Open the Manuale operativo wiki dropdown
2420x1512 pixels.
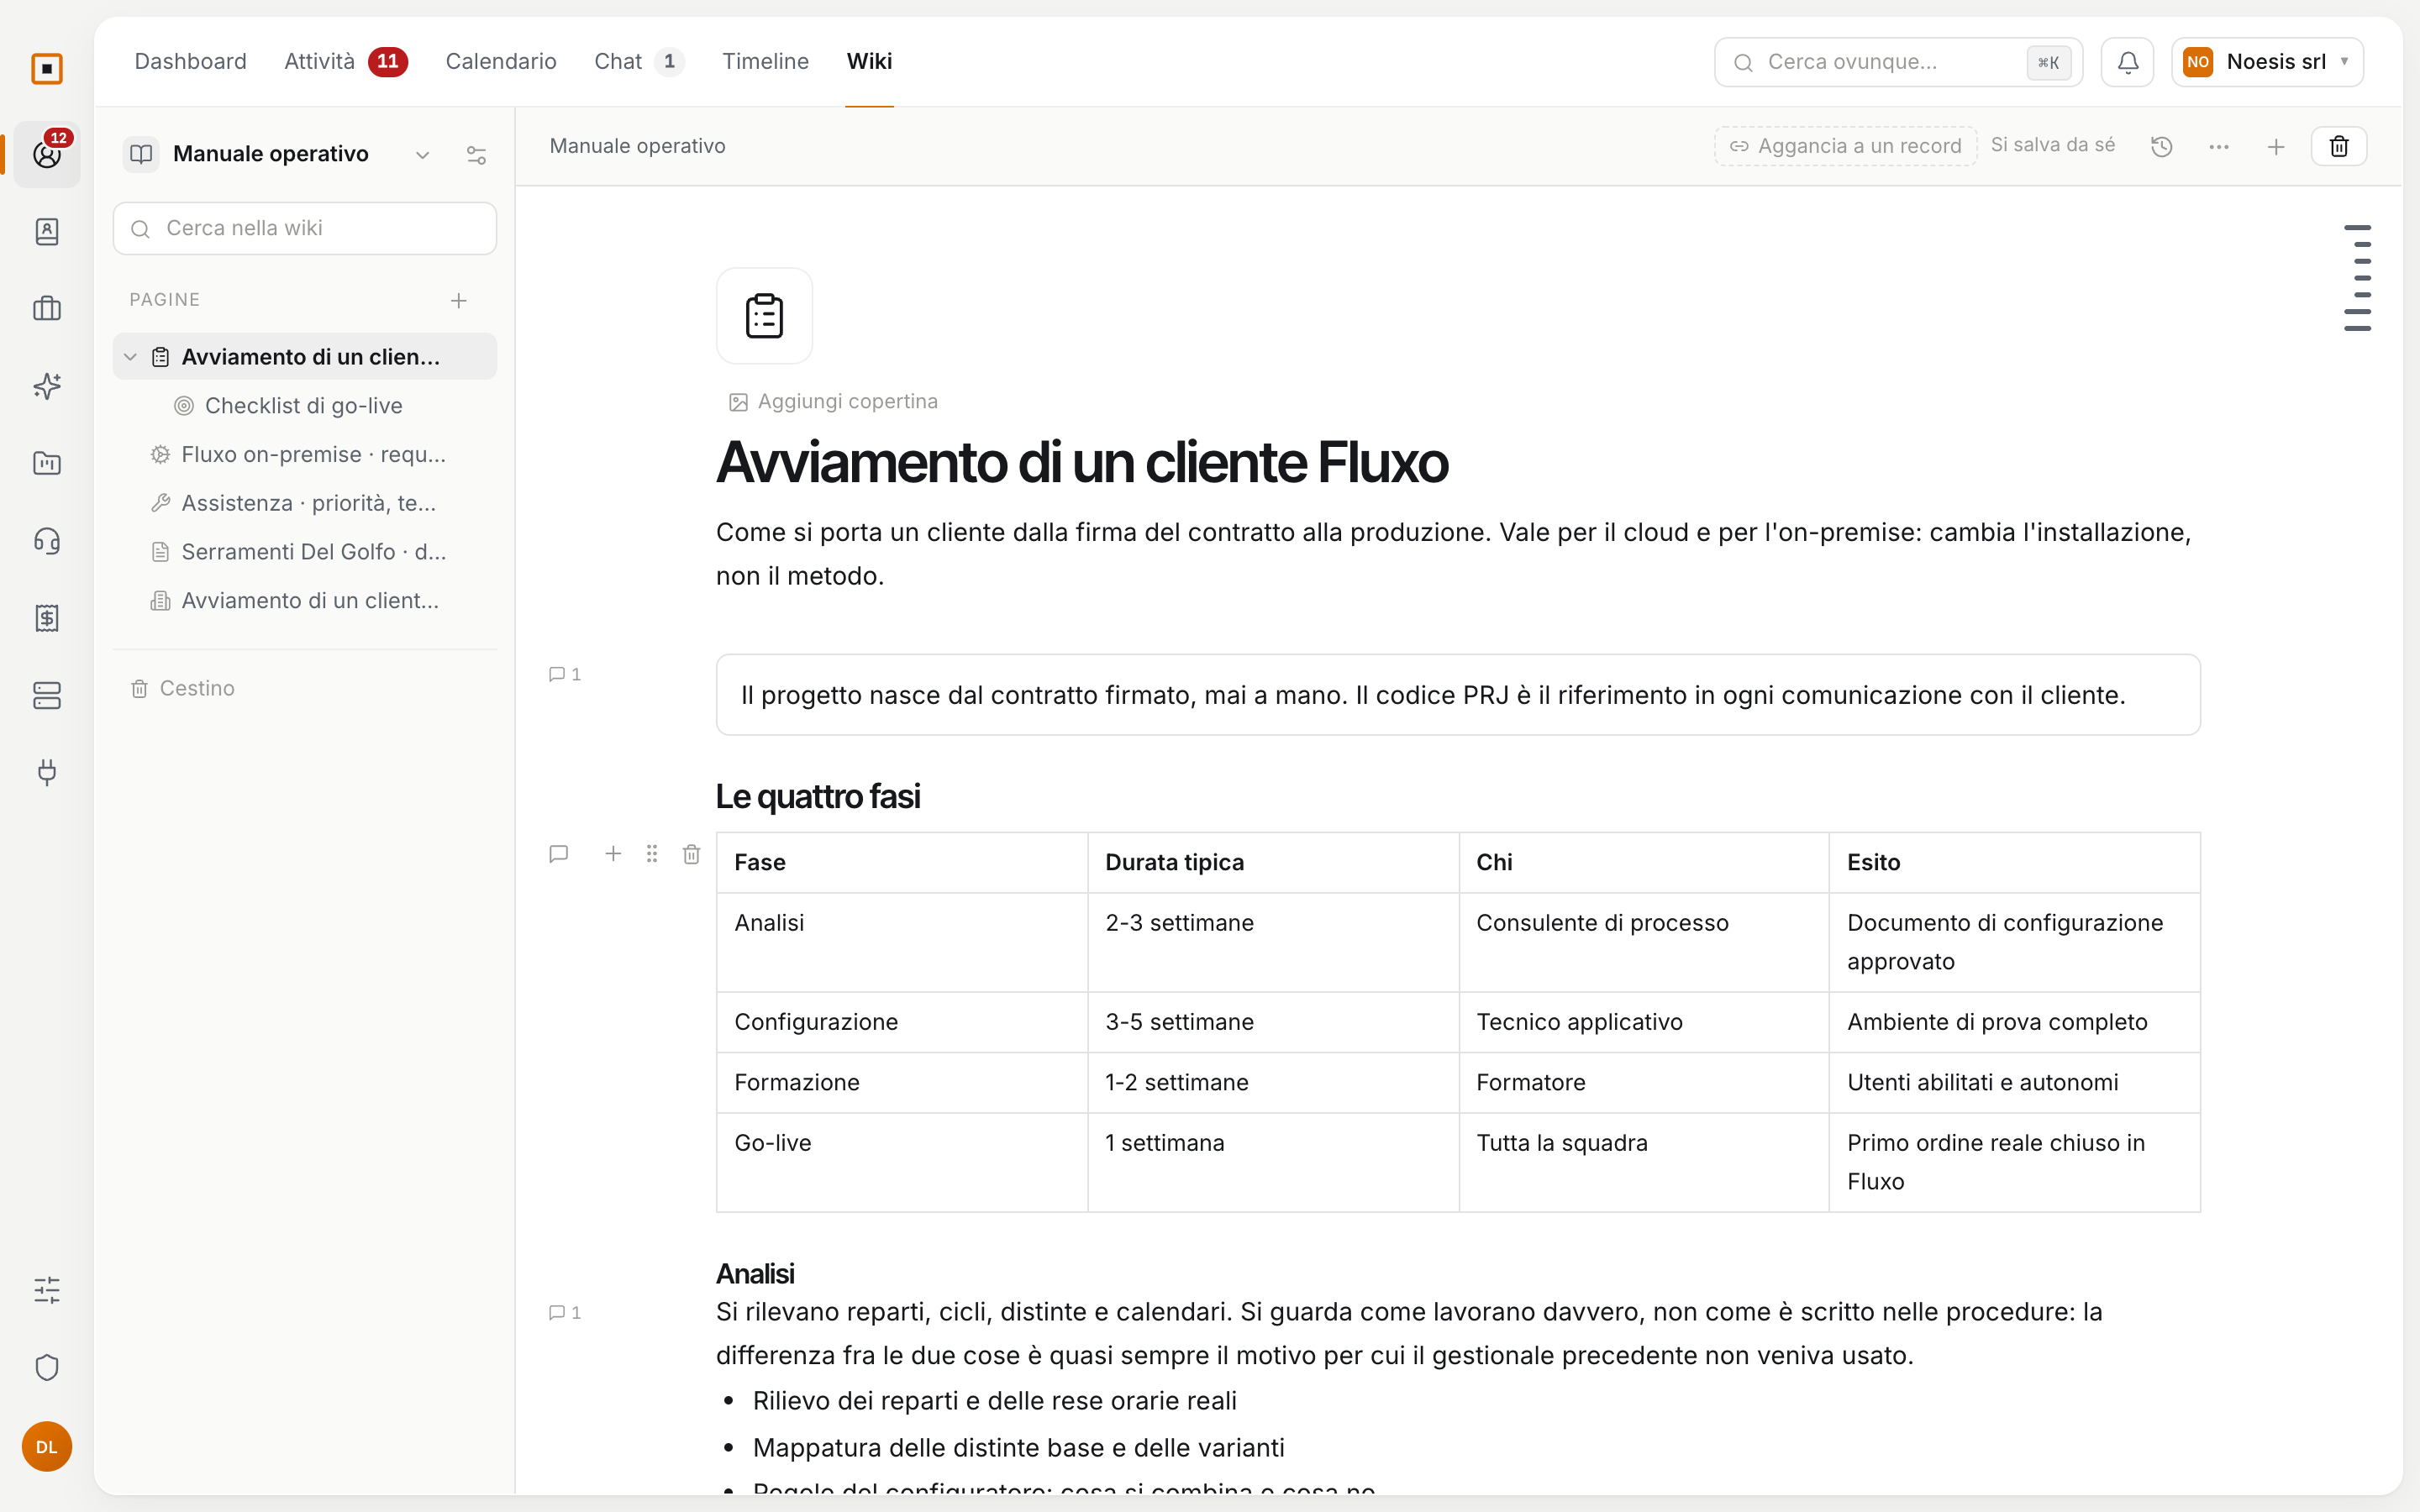click(422, 155)
